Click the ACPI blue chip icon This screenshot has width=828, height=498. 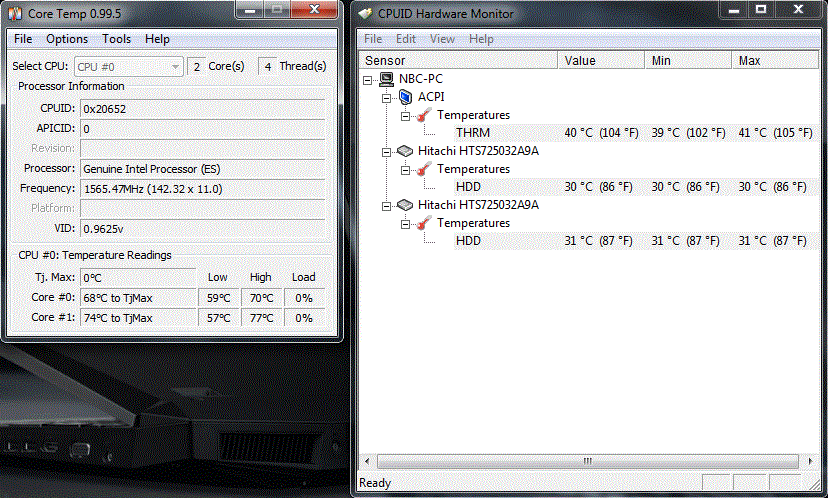(x=406, y=97)
